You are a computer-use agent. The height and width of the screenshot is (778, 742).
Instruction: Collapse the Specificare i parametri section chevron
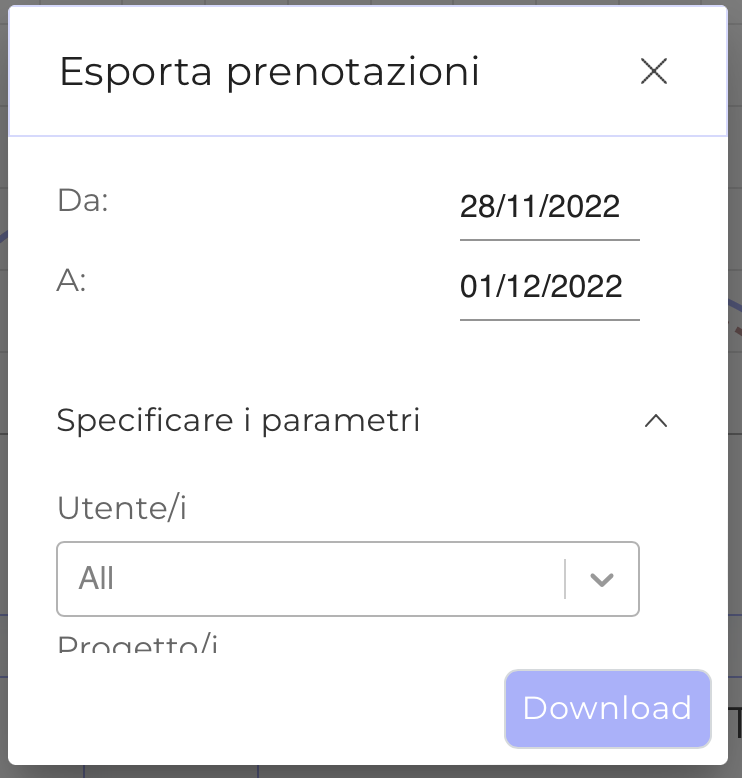(x=656, y=421)
